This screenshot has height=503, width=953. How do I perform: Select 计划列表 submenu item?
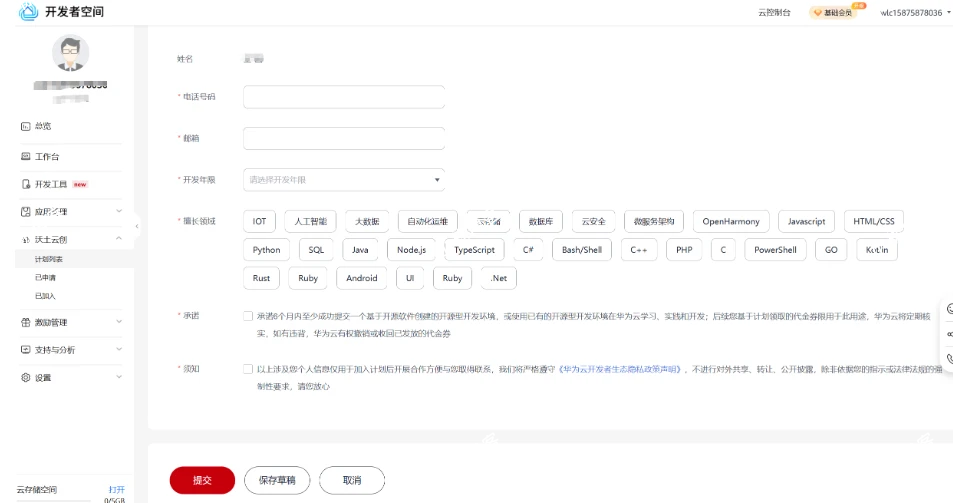click(49, 259)
